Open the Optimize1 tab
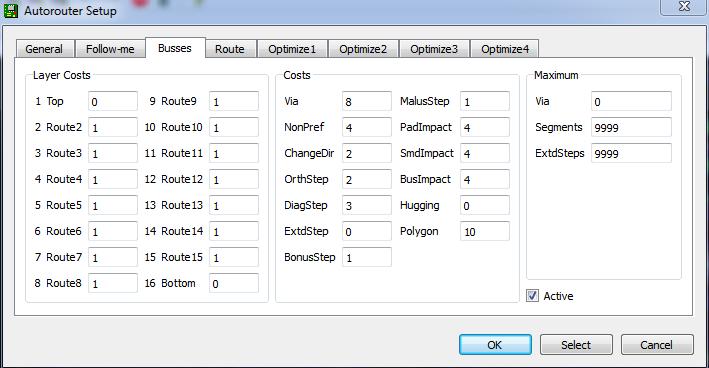709x368 pixels. pyautogui.click(x=292, y=49)
